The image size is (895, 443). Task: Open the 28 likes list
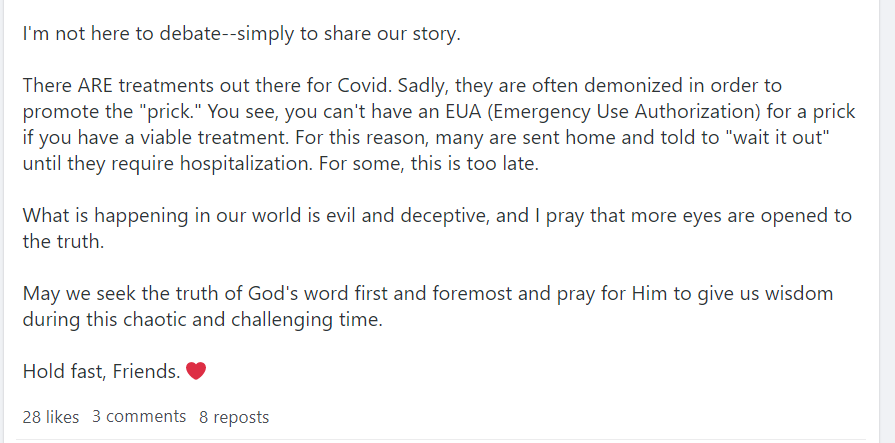click(x=50, y=417)
